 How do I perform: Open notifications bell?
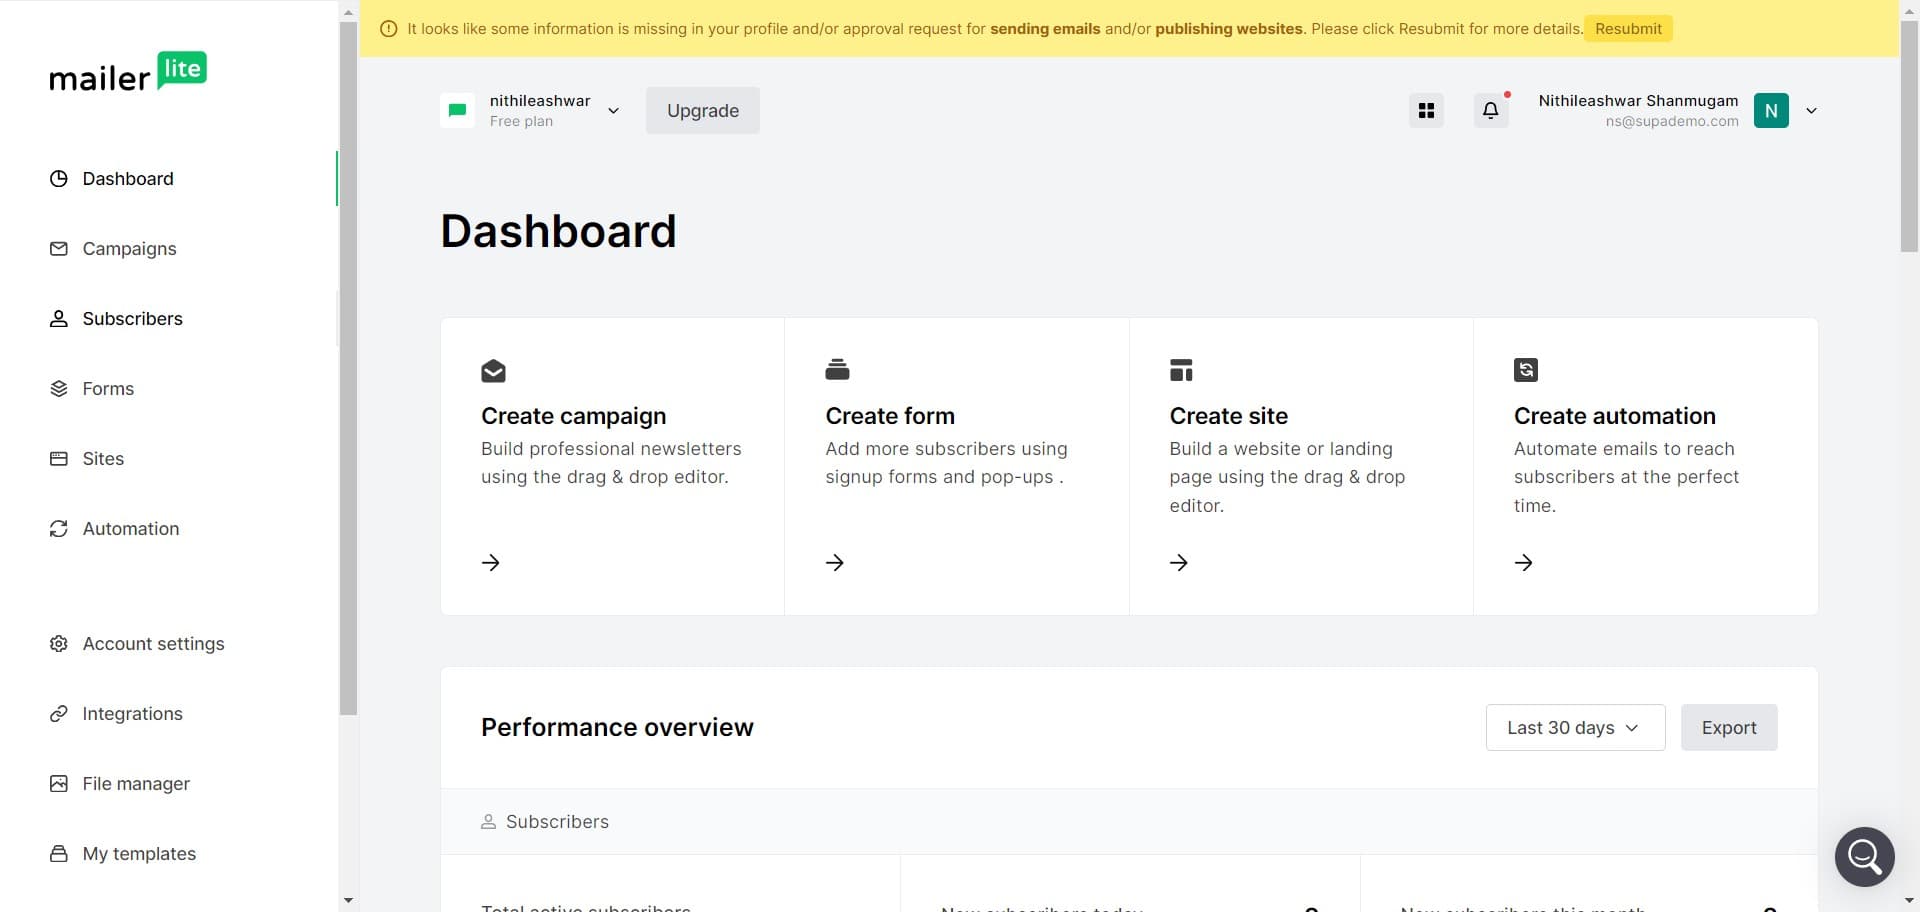tap(1490, 110)
